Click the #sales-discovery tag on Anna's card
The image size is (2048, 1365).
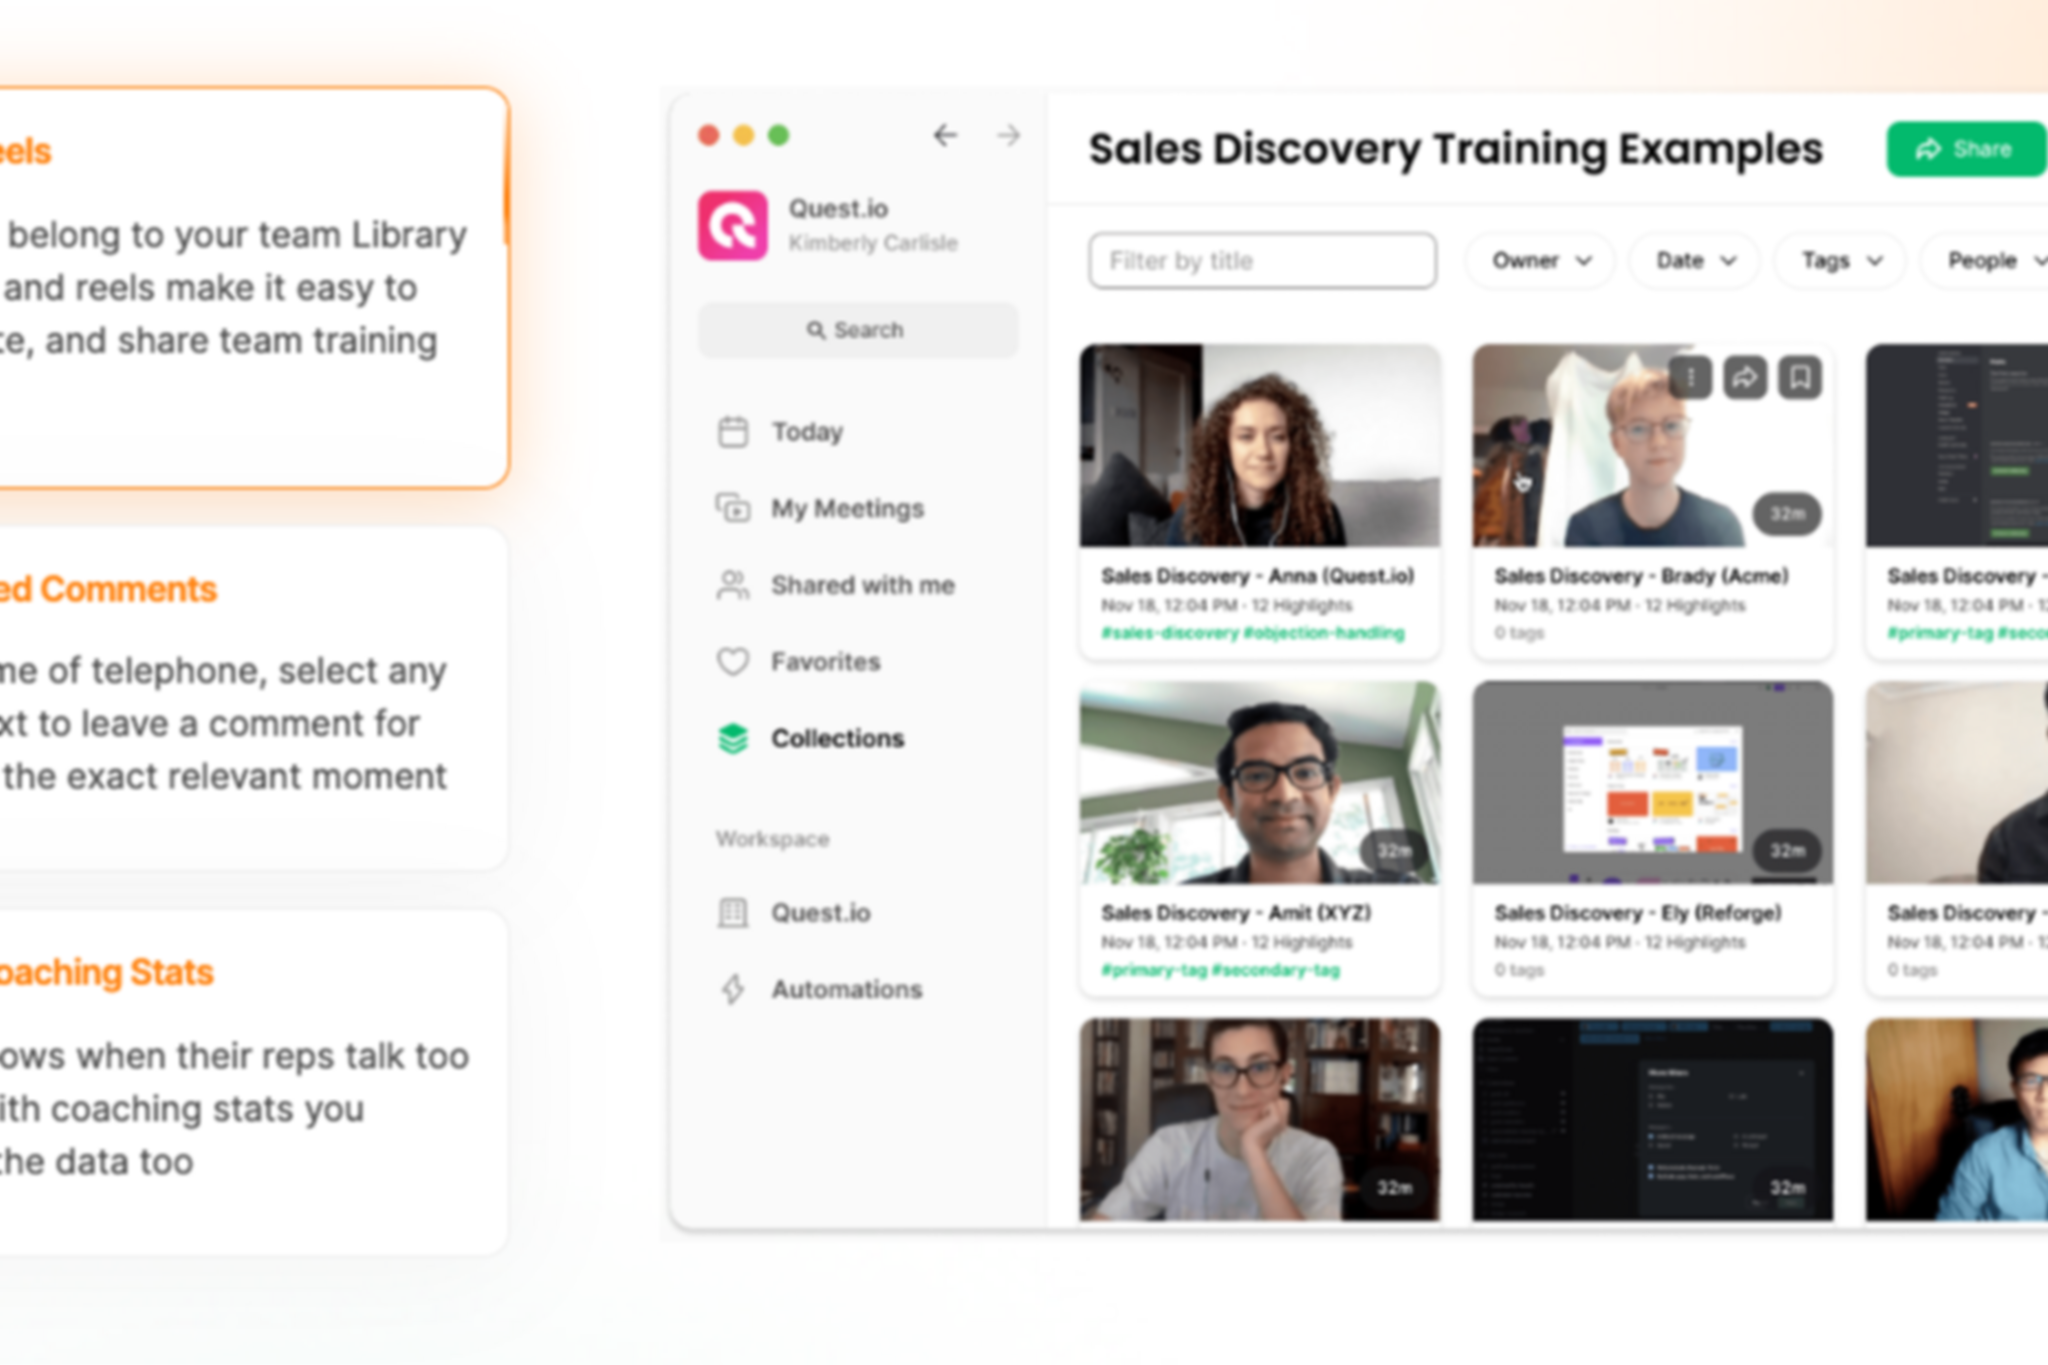[x=1169, y=633]
